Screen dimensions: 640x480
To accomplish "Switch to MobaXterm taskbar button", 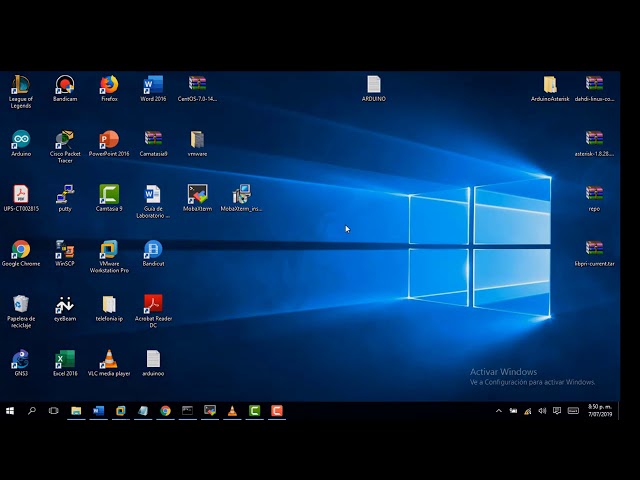I will tap(210, 411).
